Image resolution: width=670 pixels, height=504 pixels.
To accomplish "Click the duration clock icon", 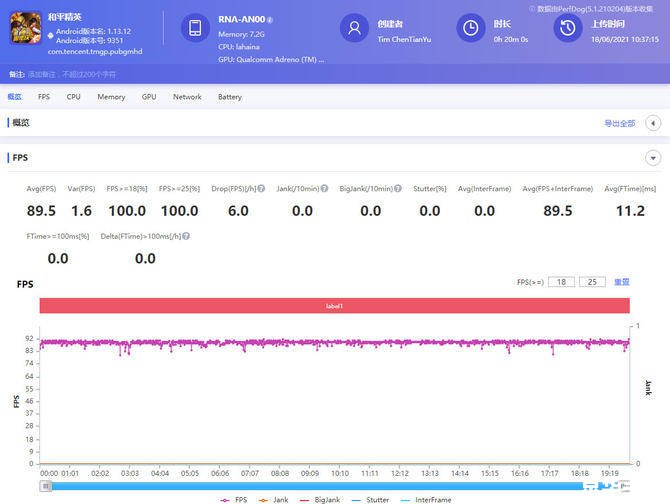I will (x=470, y=28).
